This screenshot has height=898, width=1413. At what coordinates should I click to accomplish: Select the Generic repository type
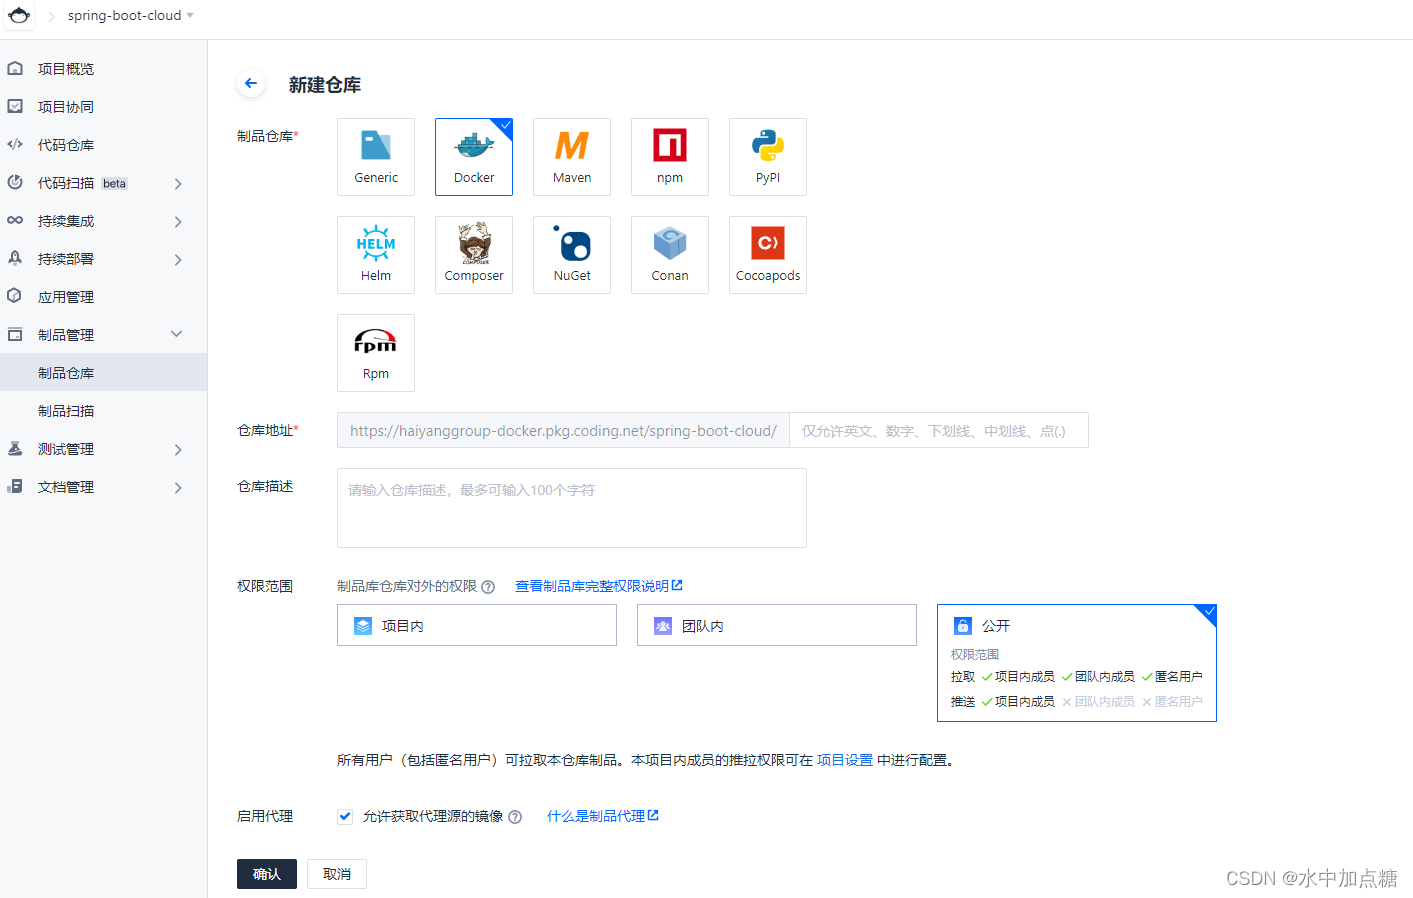point(376,157)
